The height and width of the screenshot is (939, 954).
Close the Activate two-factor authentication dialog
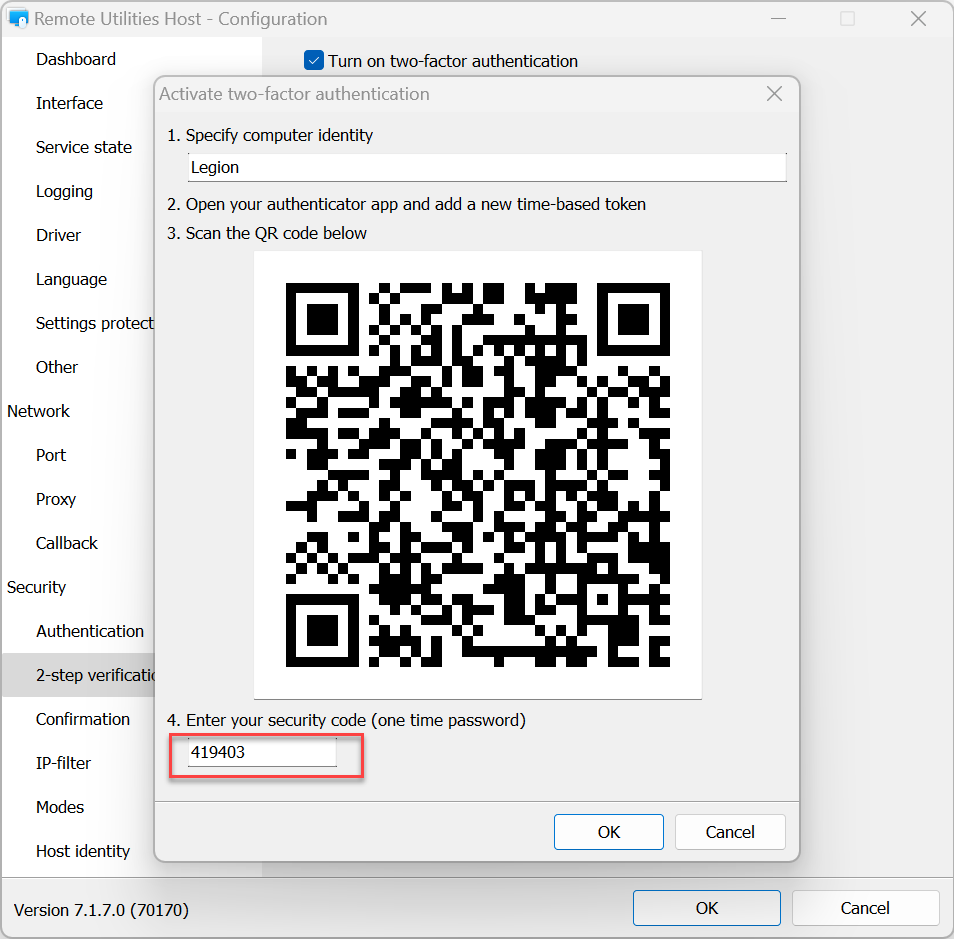click(773, 94)
